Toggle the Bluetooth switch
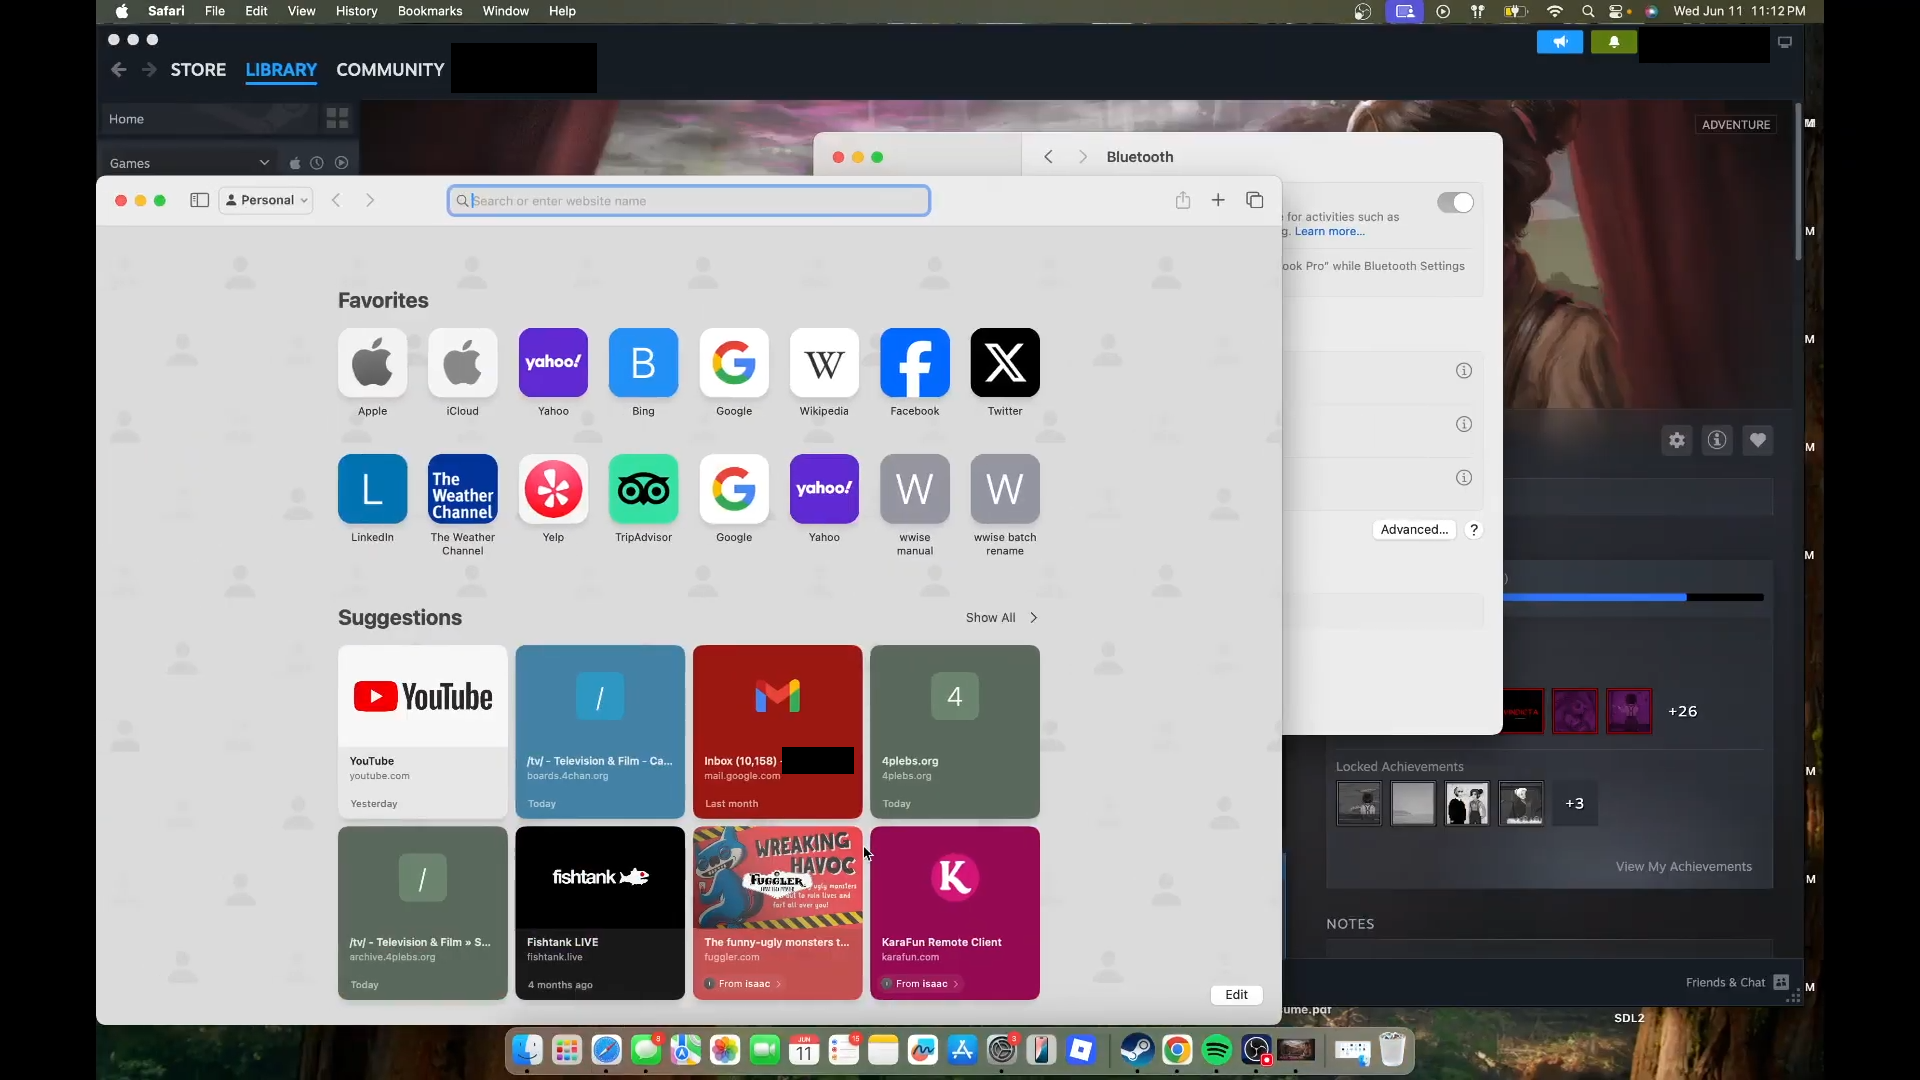The height and width of the screenshot is (1080, 1920). click(1455, 203)
